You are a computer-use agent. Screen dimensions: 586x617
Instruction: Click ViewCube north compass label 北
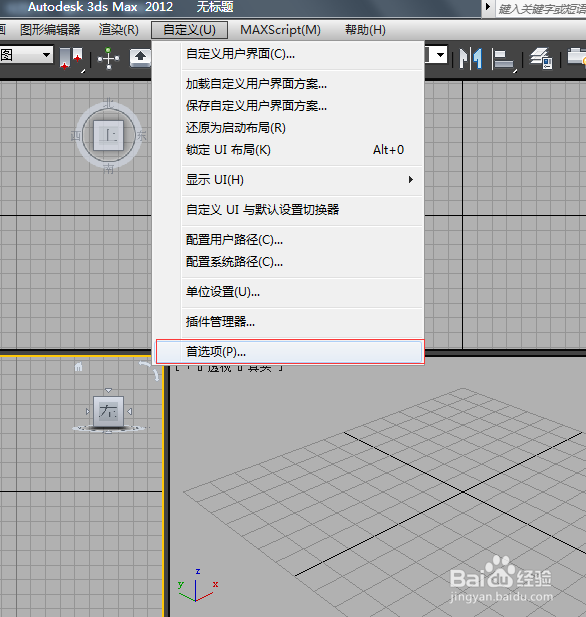108,104
